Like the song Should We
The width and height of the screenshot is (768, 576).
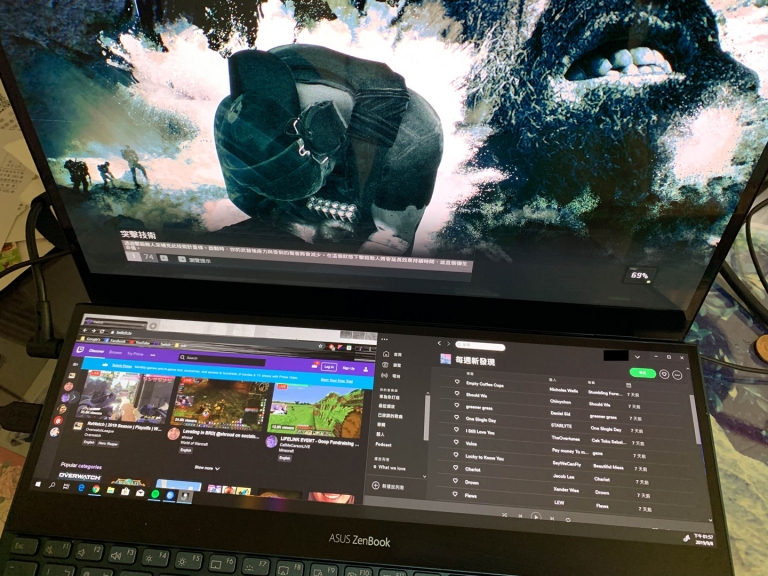tap(456, 393)
